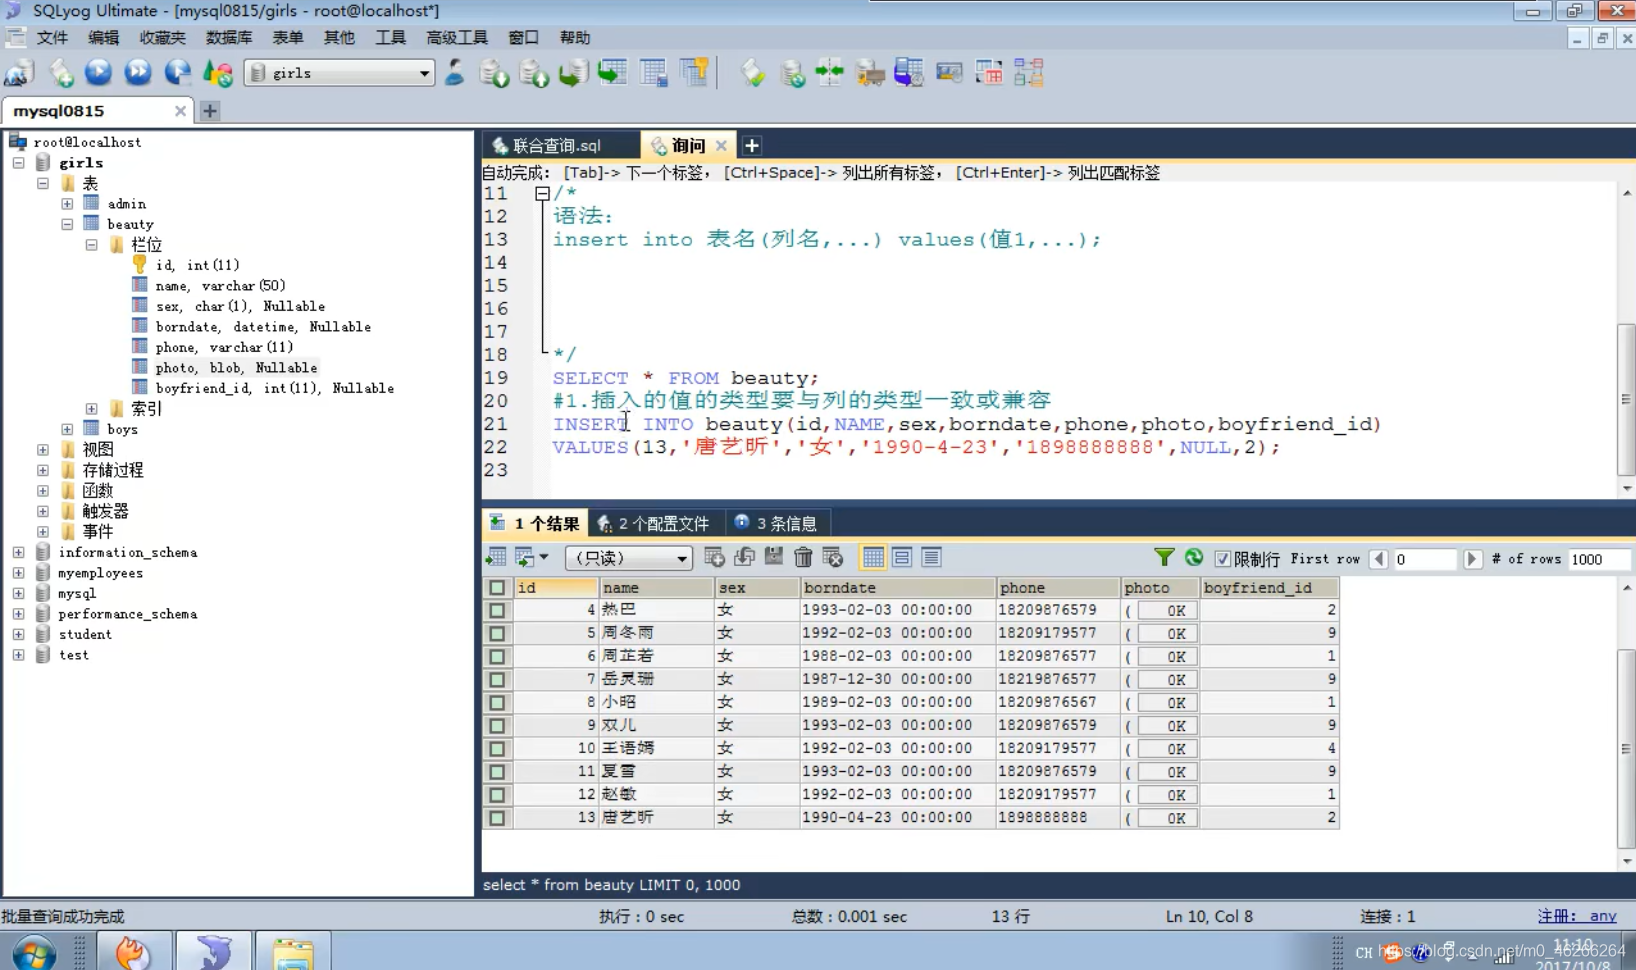Click the result grid vertical scrollbar thumb
Image resolution: width=1636 pixels, height=970 pixels.
(x=1626, y=748)
